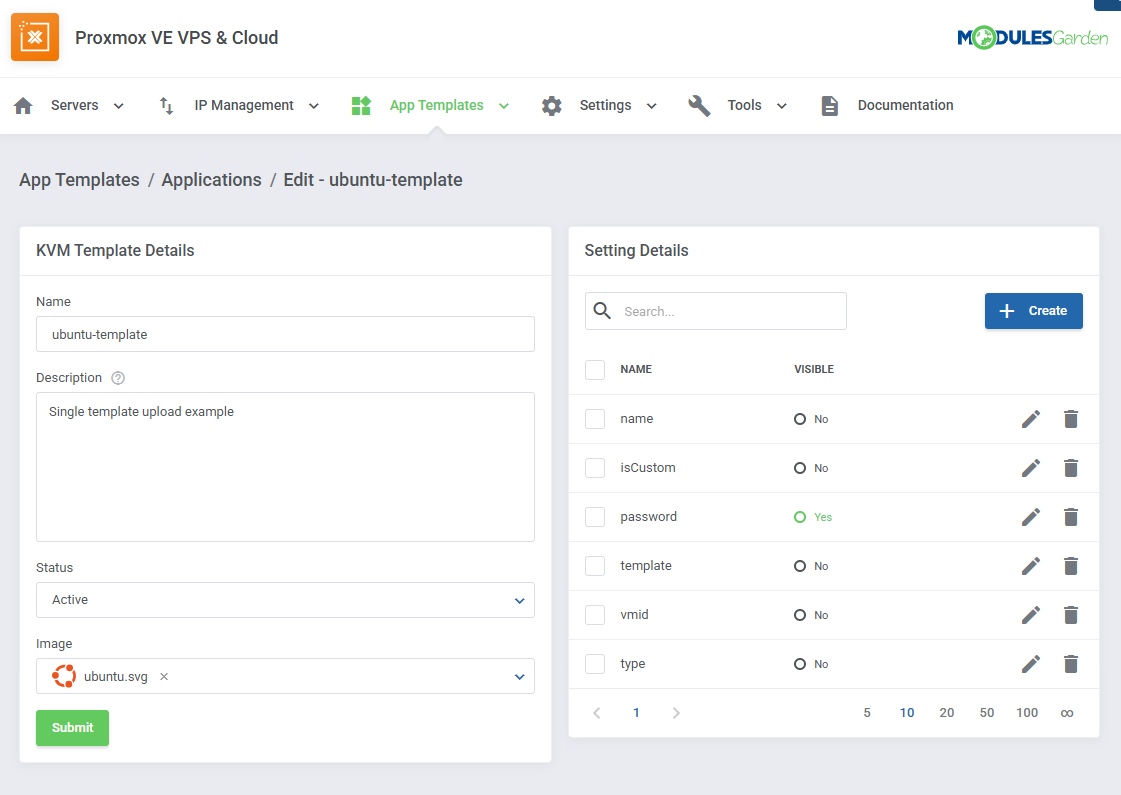Click the Documentation page icon

tap(829, 106)
